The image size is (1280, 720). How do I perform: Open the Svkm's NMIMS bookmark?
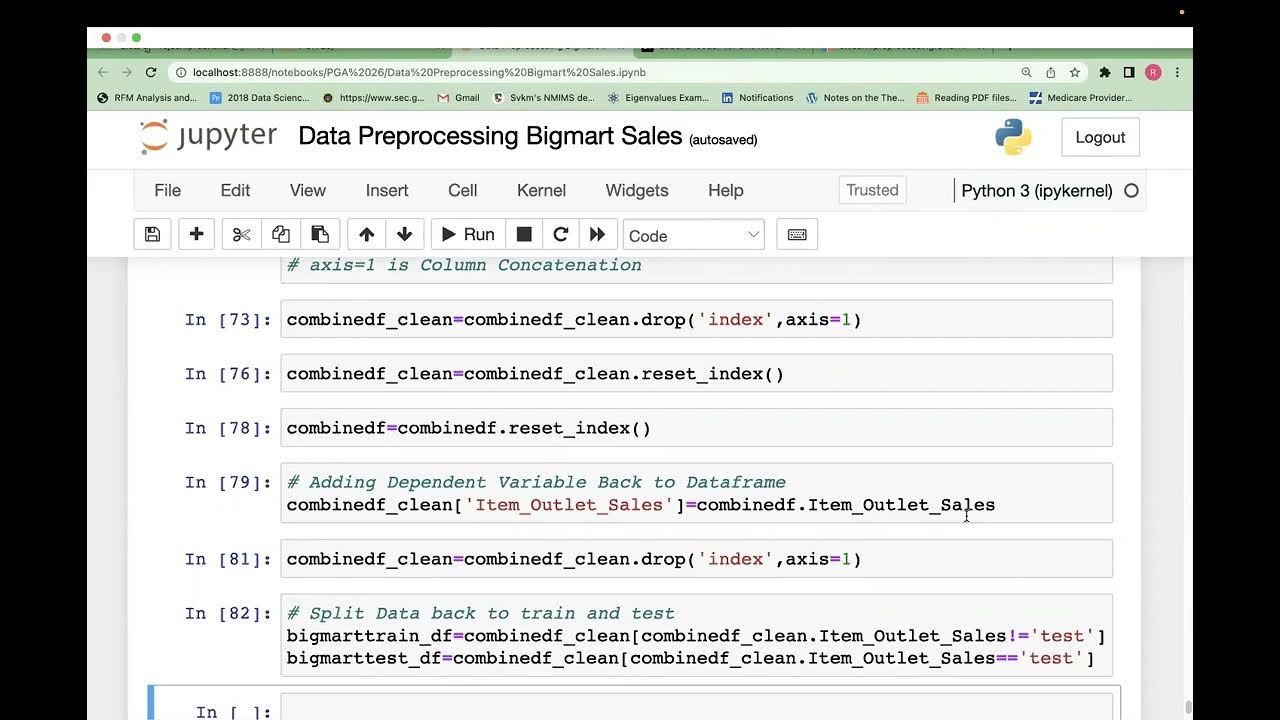[544, 98]
